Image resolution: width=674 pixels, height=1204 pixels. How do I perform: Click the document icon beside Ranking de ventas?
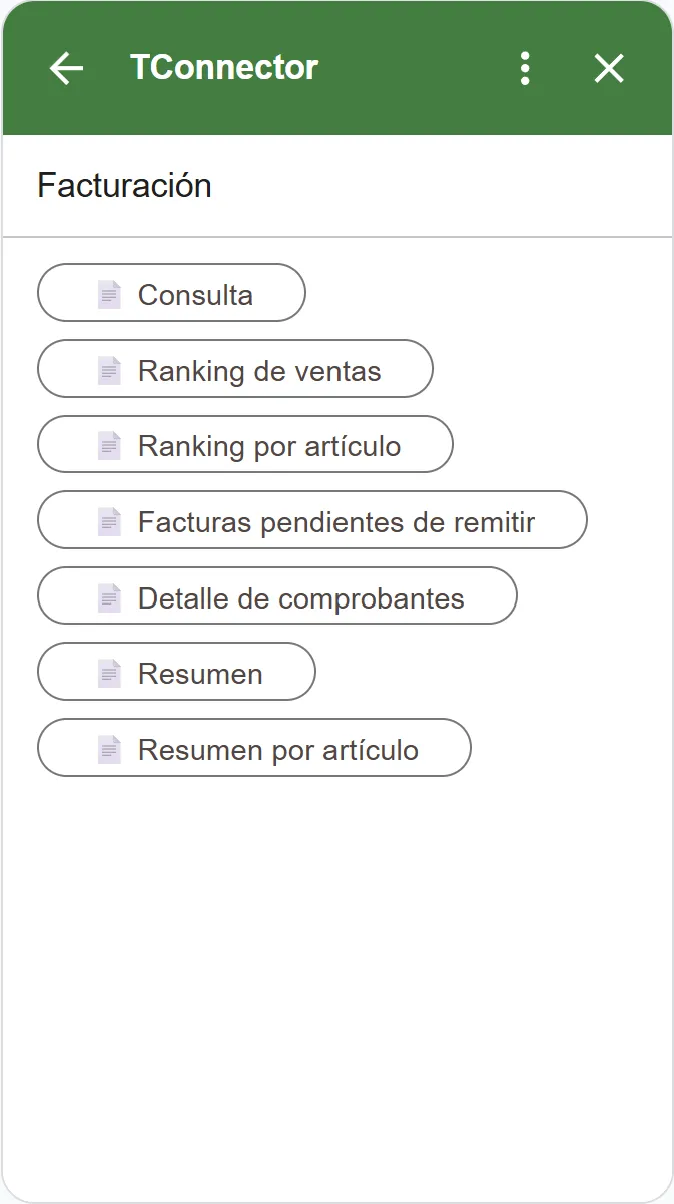pos(110,369)
